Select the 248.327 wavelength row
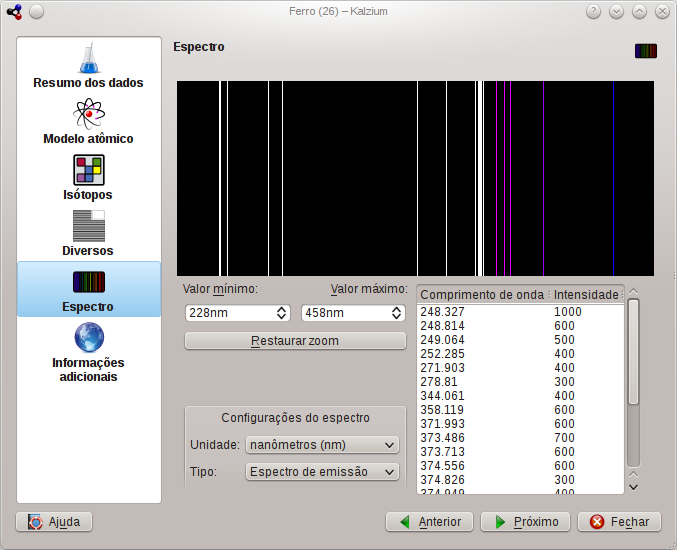 tap(480, 312)
